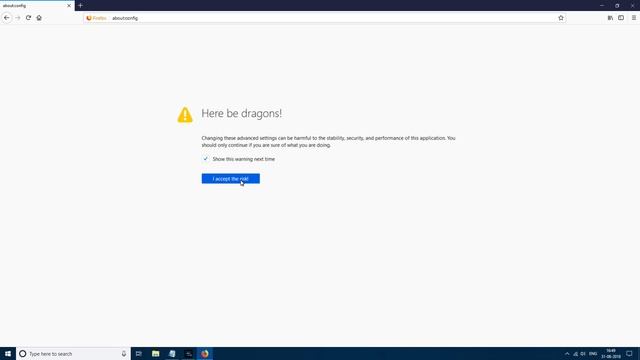Open the Windows Start menu
This screenshot has height=360, width=640.
tap(8, 354)
